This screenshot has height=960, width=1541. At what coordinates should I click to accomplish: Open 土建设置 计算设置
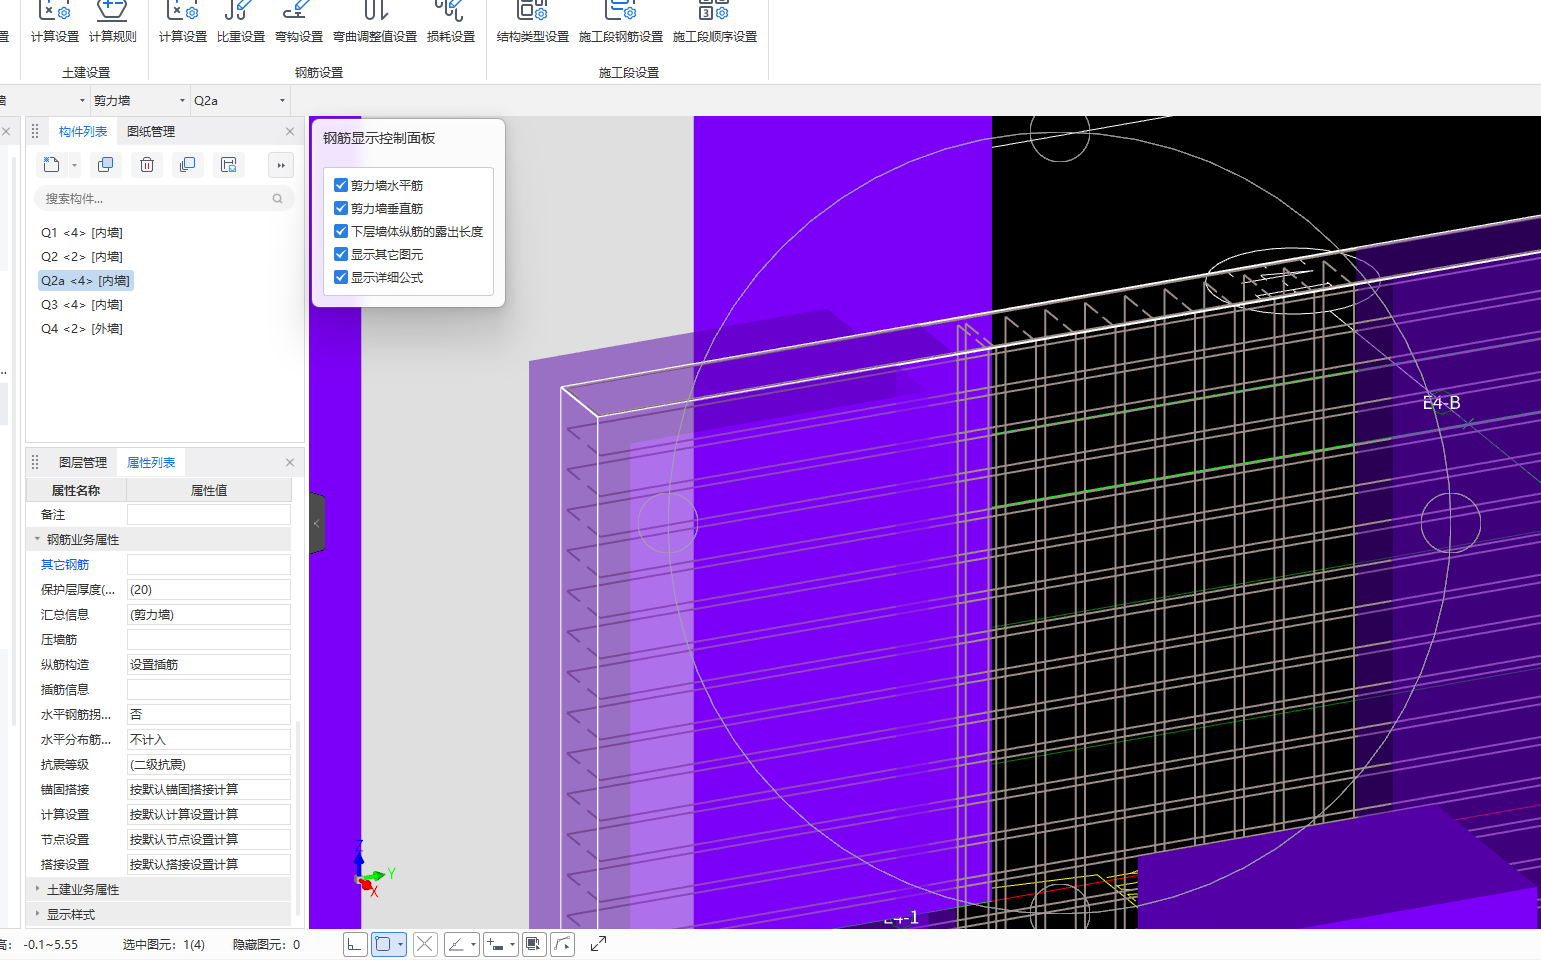click(x=54, y=22)
